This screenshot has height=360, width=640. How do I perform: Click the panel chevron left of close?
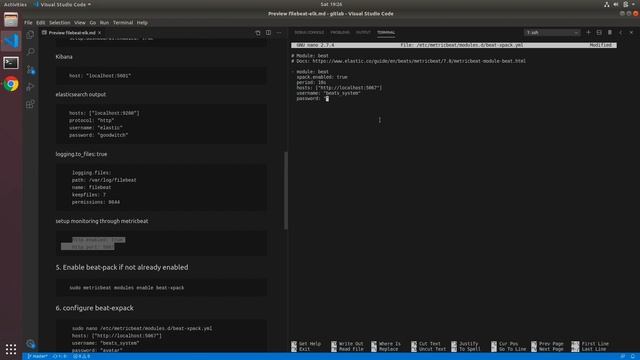(620, 32)
